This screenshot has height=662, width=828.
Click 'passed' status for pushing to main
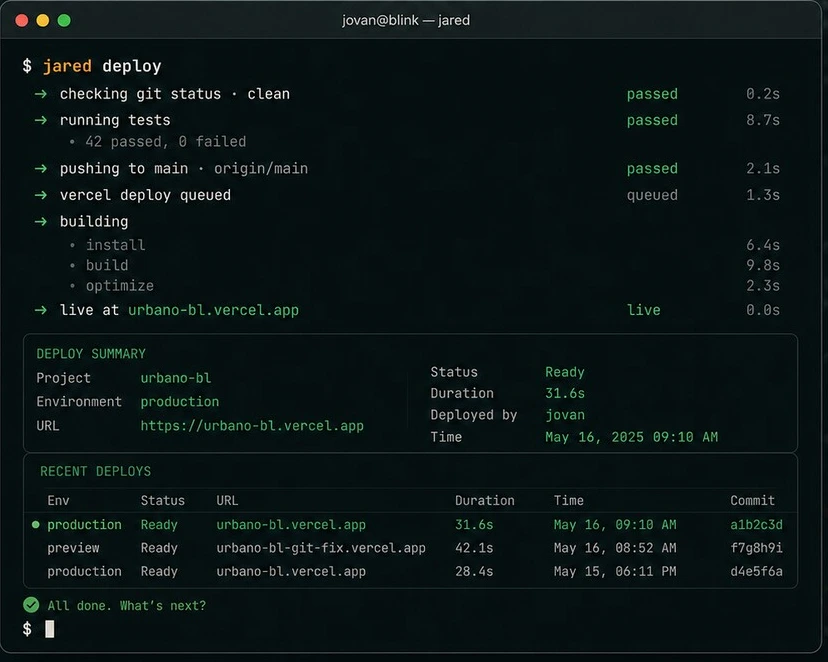point(652,168)
